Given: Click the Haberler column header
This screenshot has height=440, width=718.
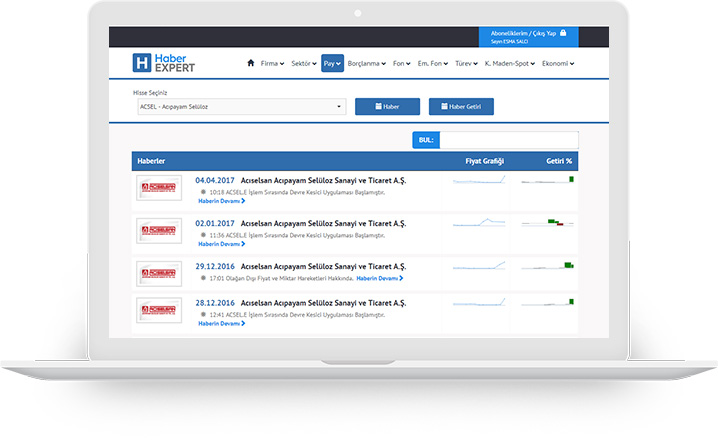Looking at the screenshot, I should [151, 161].
